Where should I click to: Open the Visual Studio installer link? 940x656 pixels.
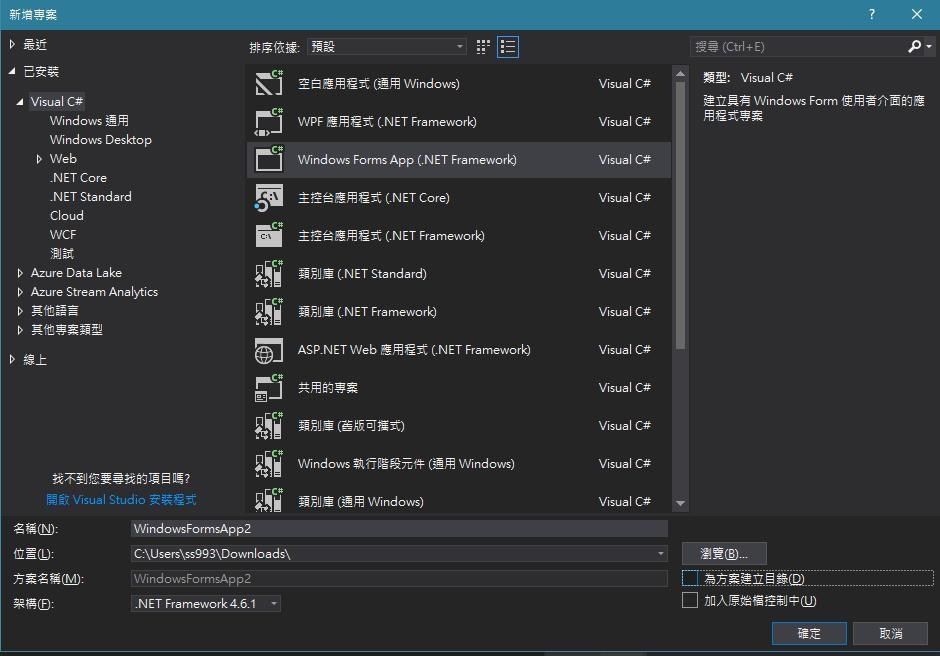click(121, 499)
